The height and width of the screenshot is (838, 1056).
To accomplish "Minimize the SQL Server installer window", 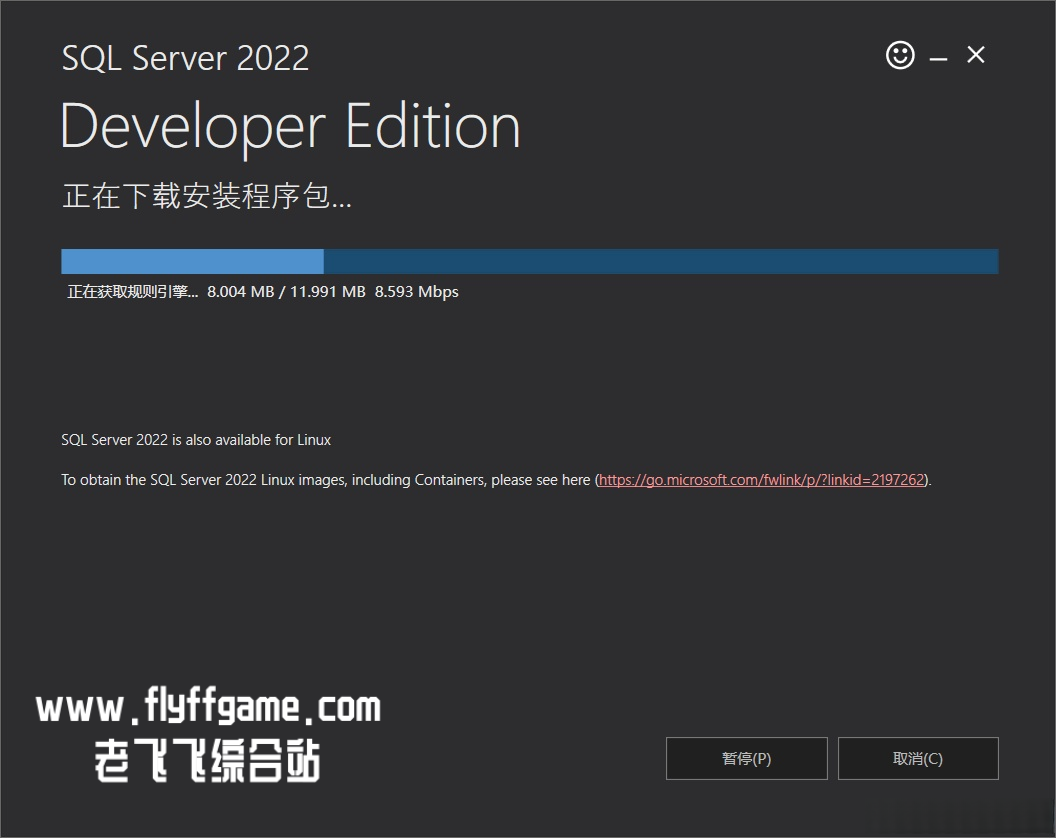I will (x=938, y=59).
